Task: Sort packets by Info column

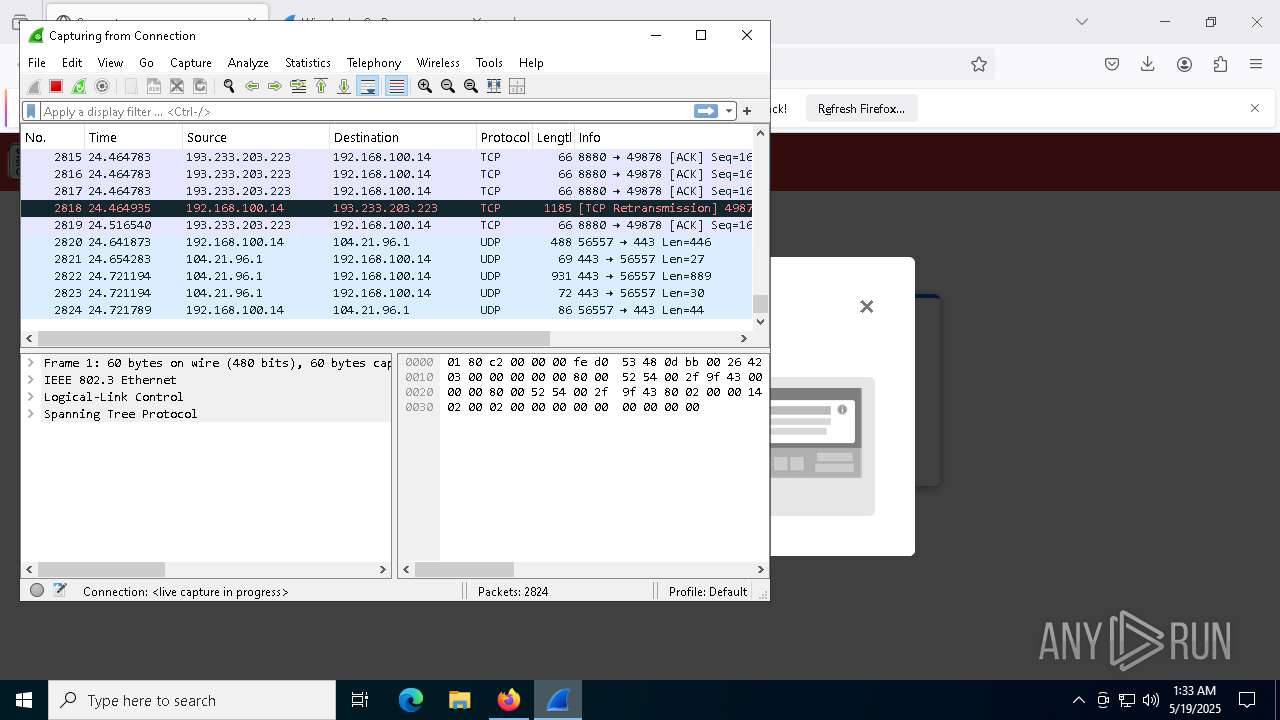Action: point(663,137)
